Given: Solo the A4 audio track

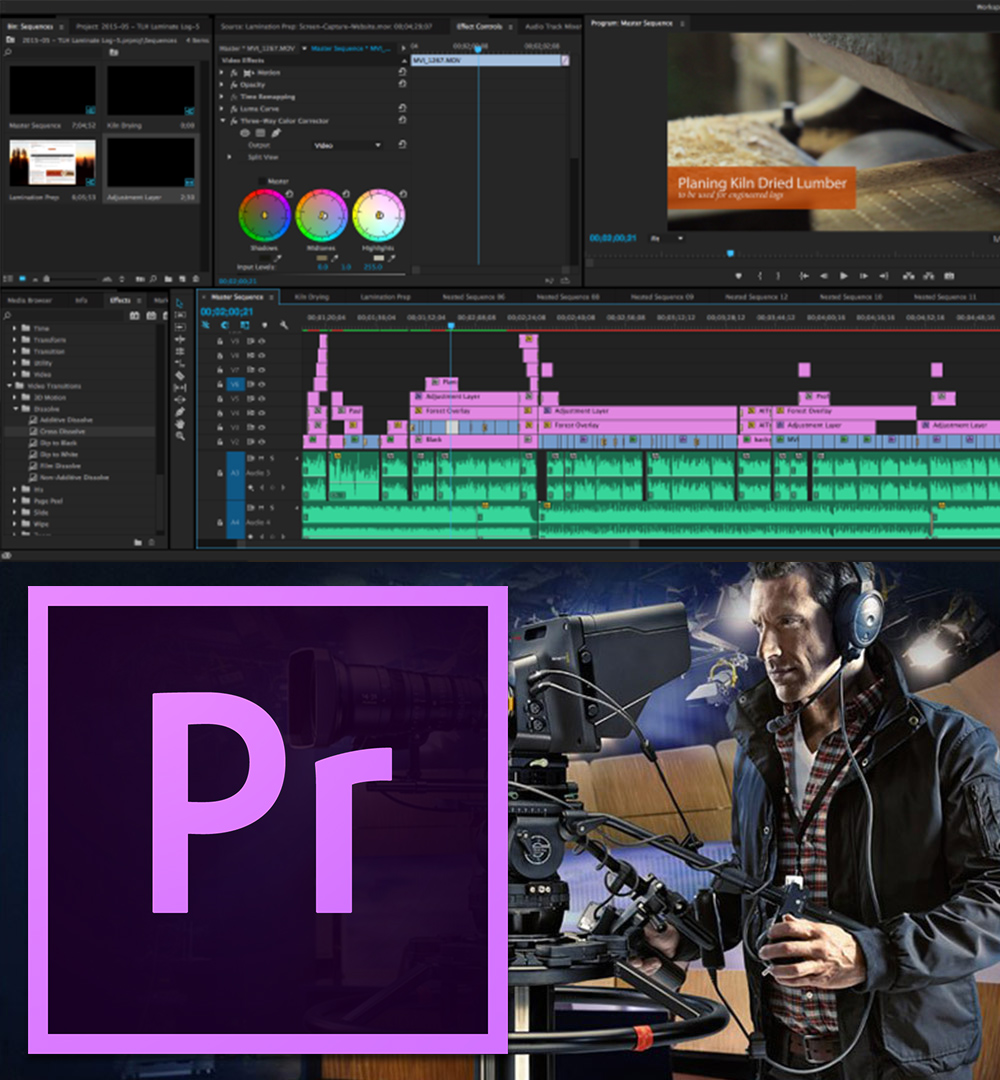Looking at the screenshot, I should tap(272, 508).
